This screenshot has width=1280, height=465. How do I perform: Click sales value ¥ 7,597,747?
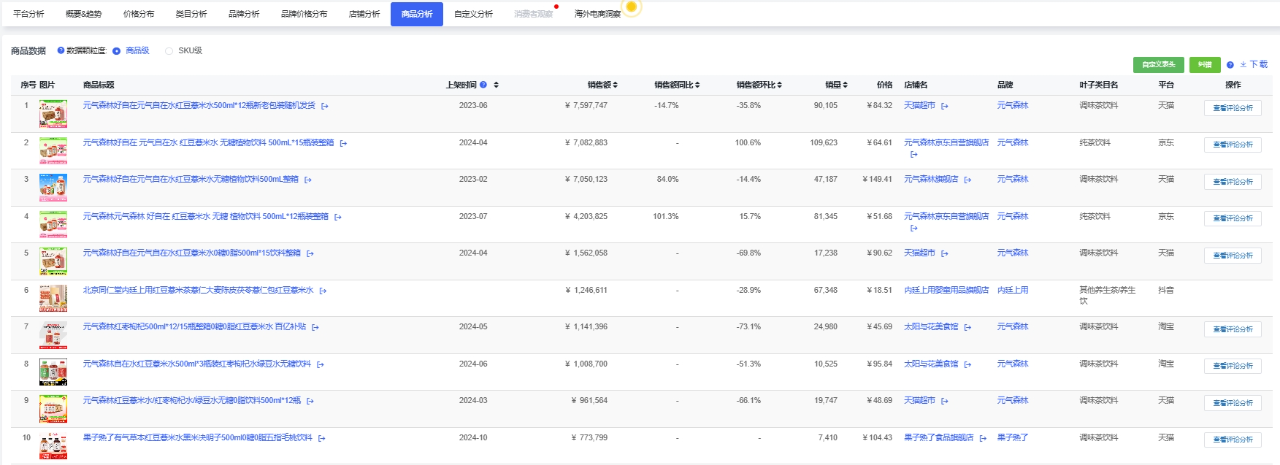pos(586,105)
